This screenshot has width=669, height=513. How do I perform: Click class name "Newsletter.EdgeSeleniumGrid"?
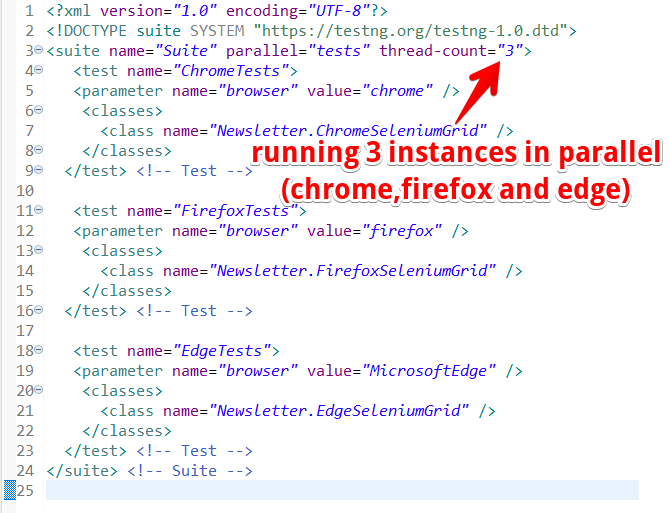pos(339,411)
